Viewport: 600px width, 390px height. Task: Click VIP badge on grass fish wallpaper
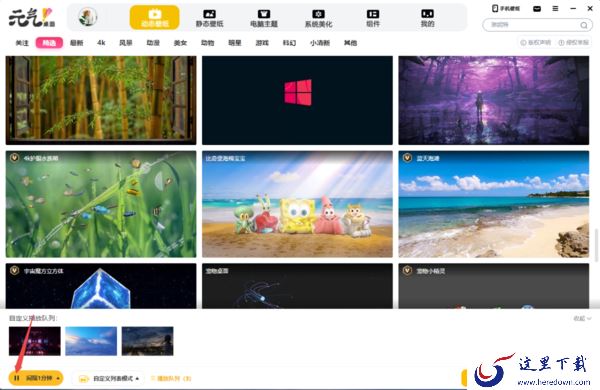(15, 158)
